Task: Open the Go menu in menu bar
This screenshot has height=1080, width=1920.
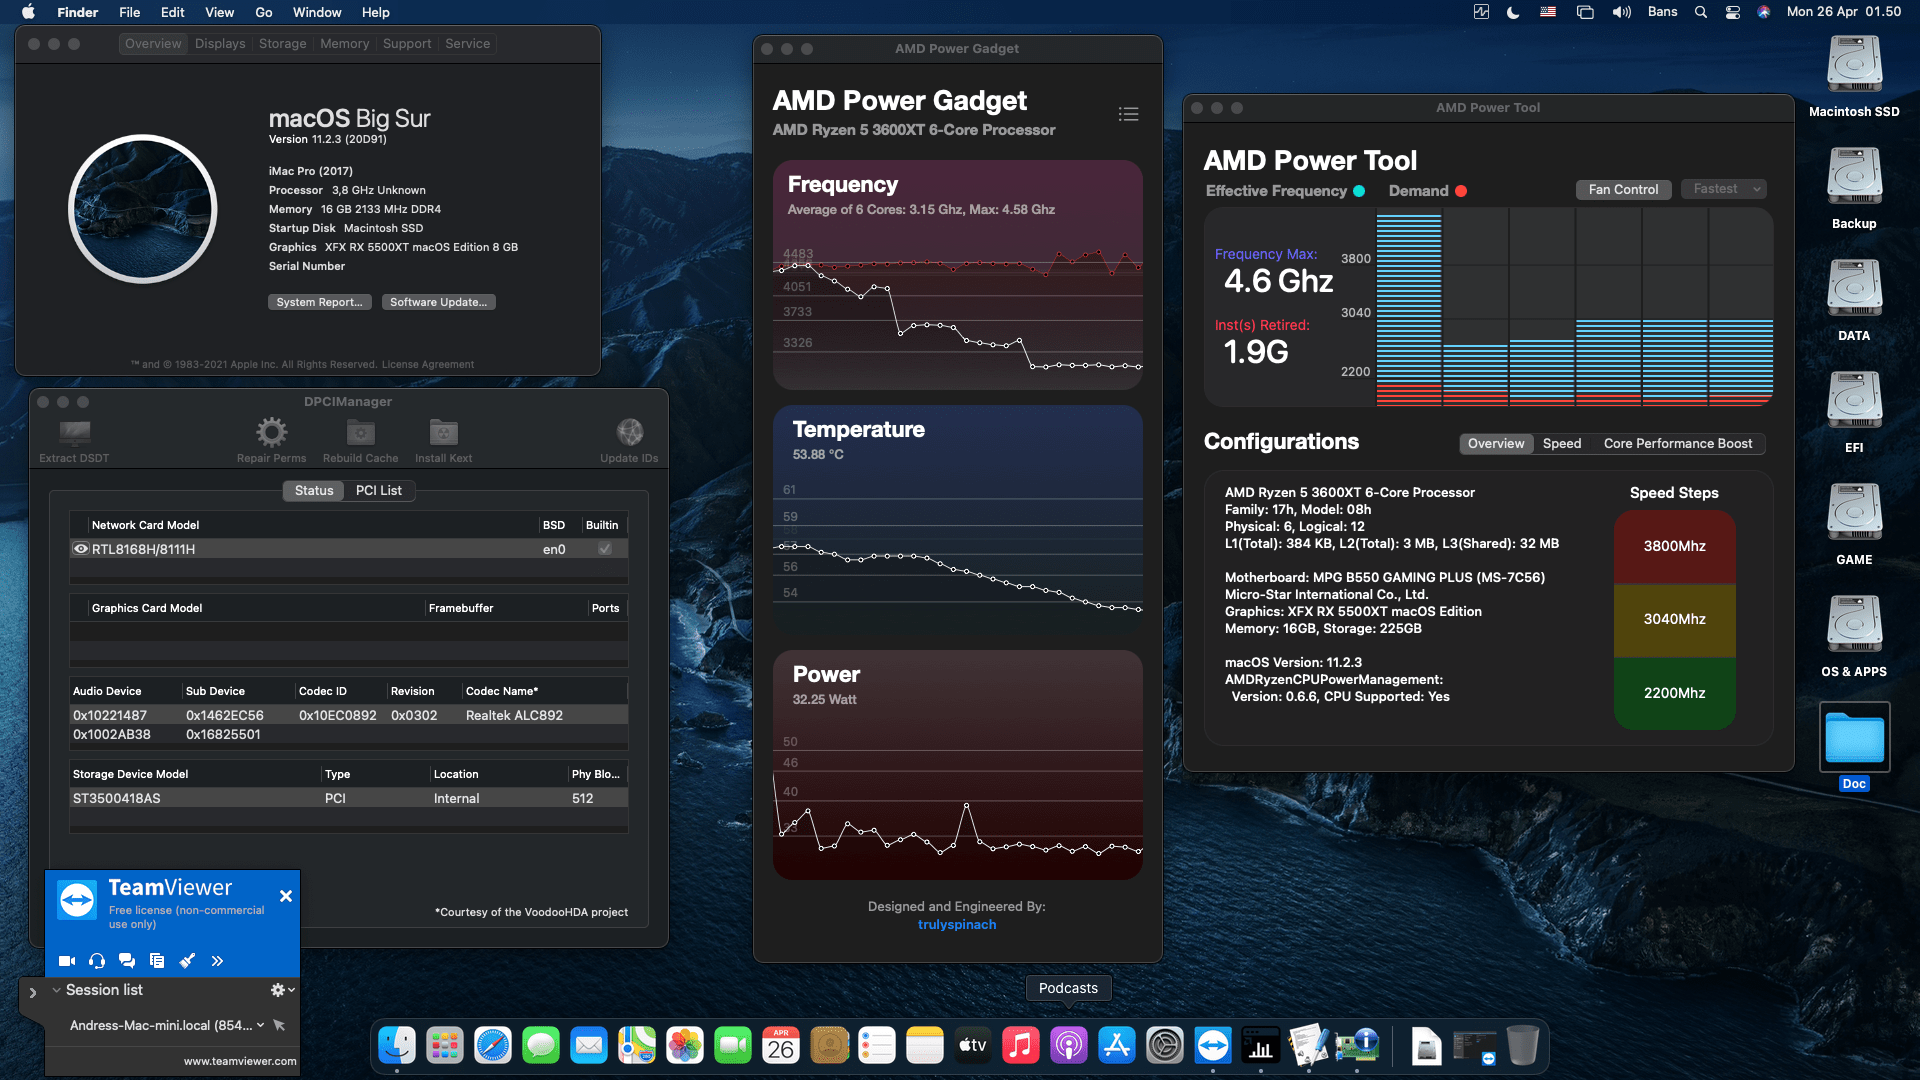Action: pos(264,12)
